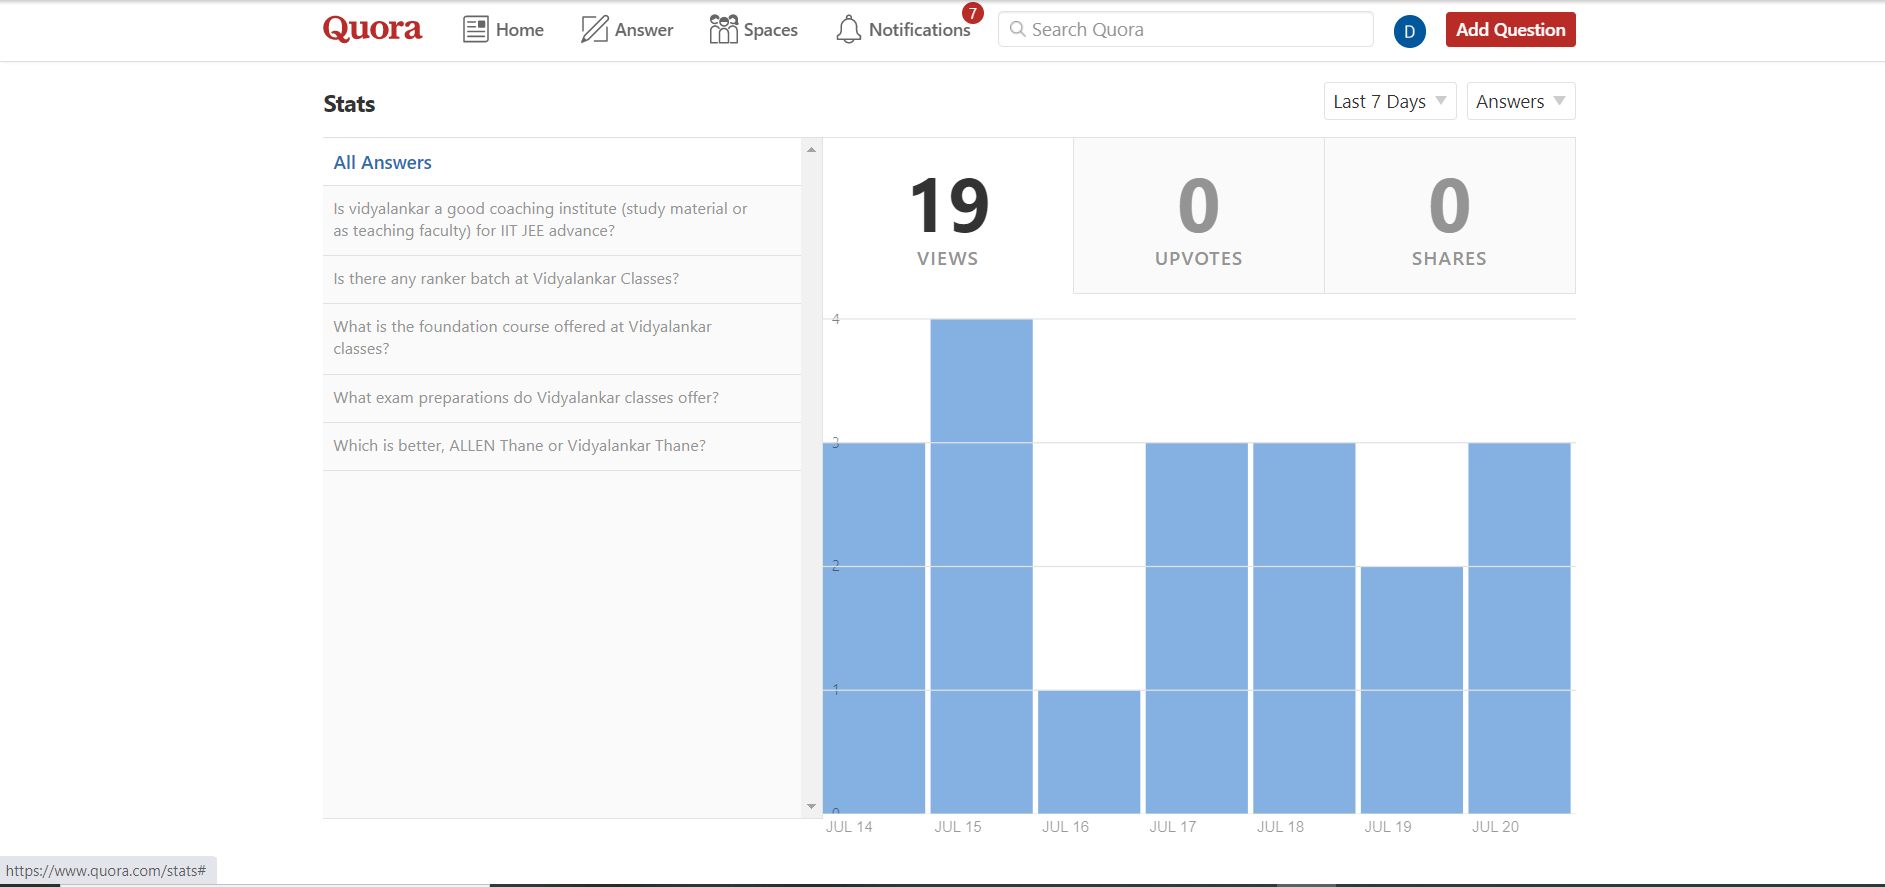Click the Spaces menu label
The height and width of the screenshot is (887, 1885).
(x=771, y=30)
